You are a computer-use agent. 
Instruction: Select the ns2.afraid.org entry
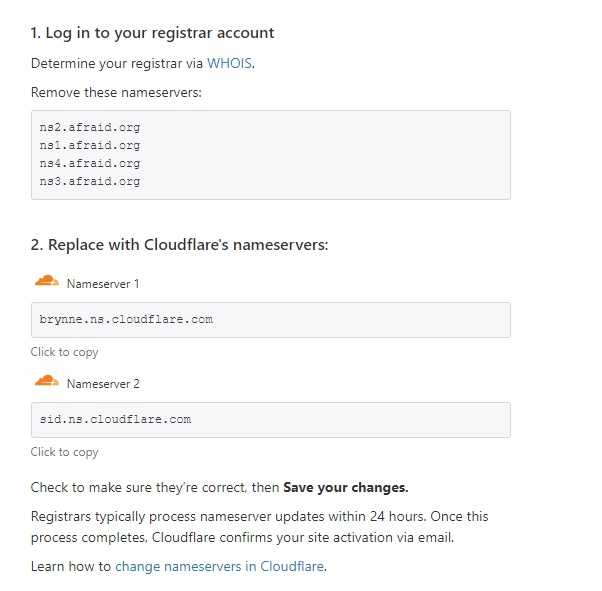point(90,127)
